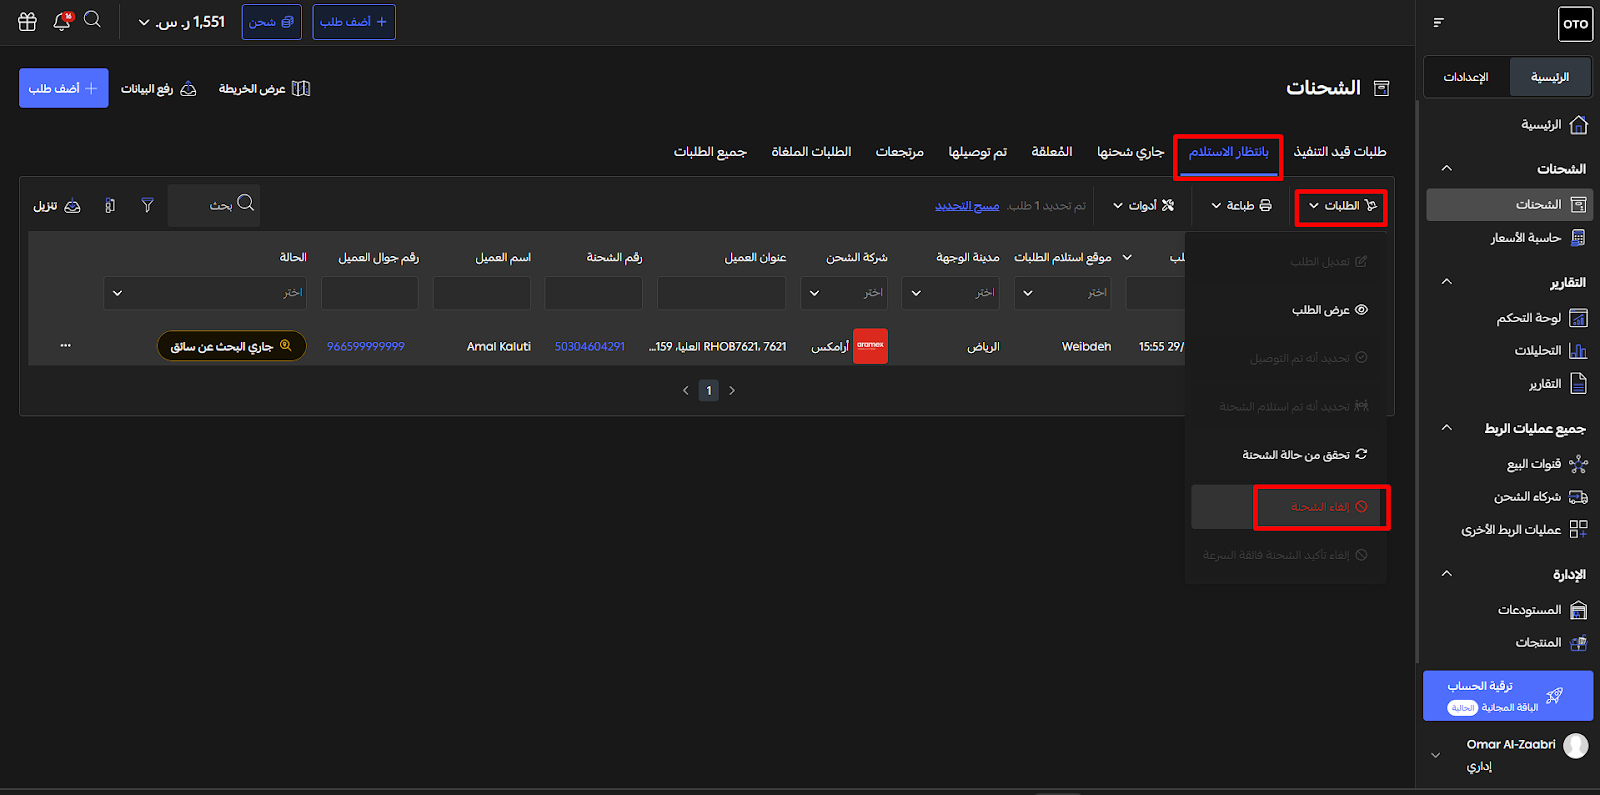Collapse the الإدارة sidebar section
The image size is (1600, 795).
pyautogui.click(x=1446, y=574)
